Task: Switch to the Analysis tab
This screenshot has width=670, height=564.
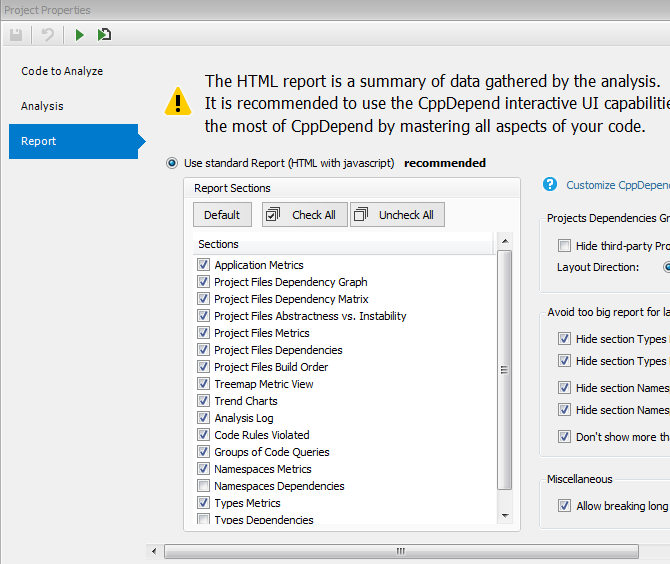Action: pyautogui.click(x=42, y=106)
